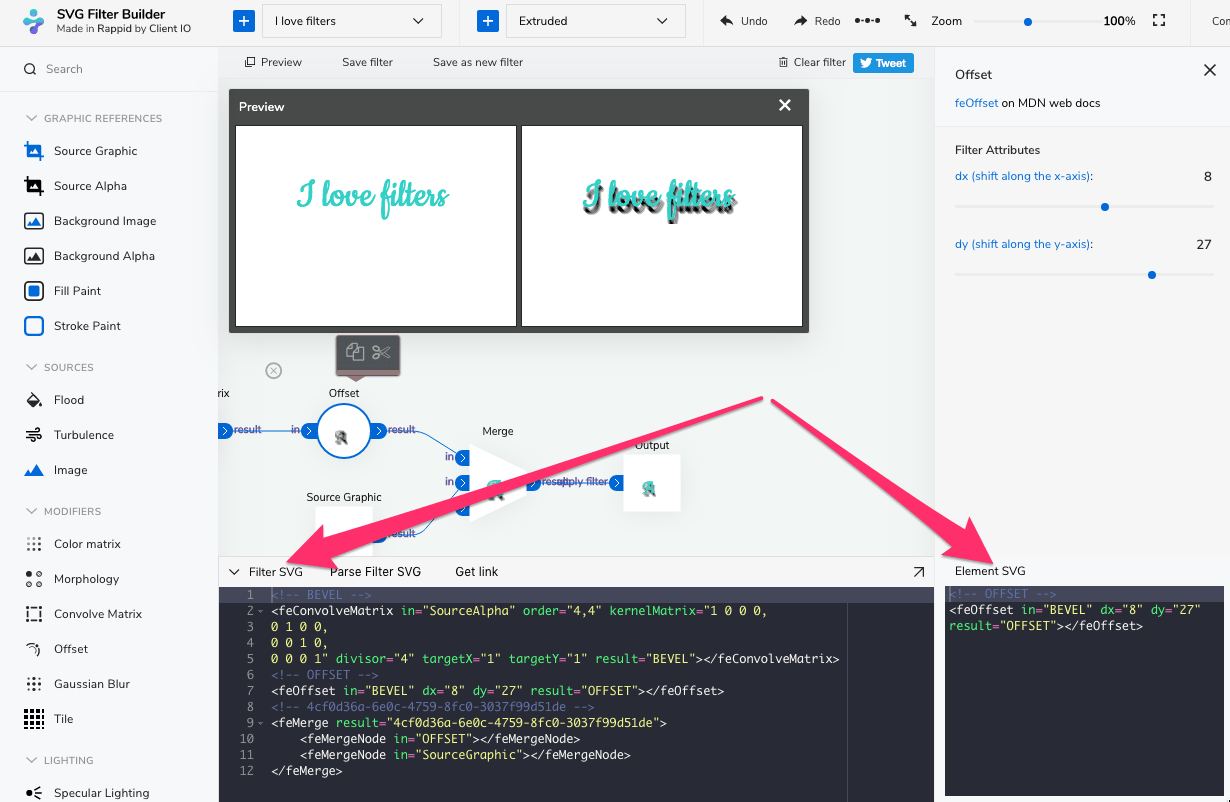Screen dimensions: 1230x802
Task: Click the dx shift slider
Action: [1104, 207]
